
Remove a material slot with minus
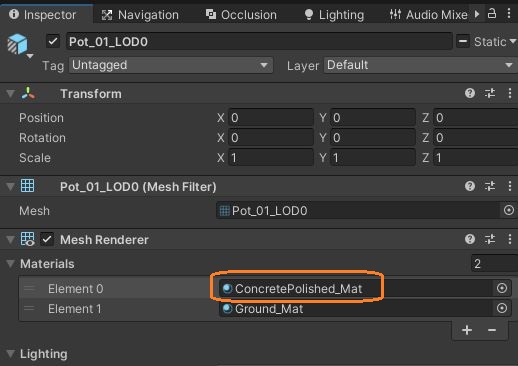[x=492, y=330]
